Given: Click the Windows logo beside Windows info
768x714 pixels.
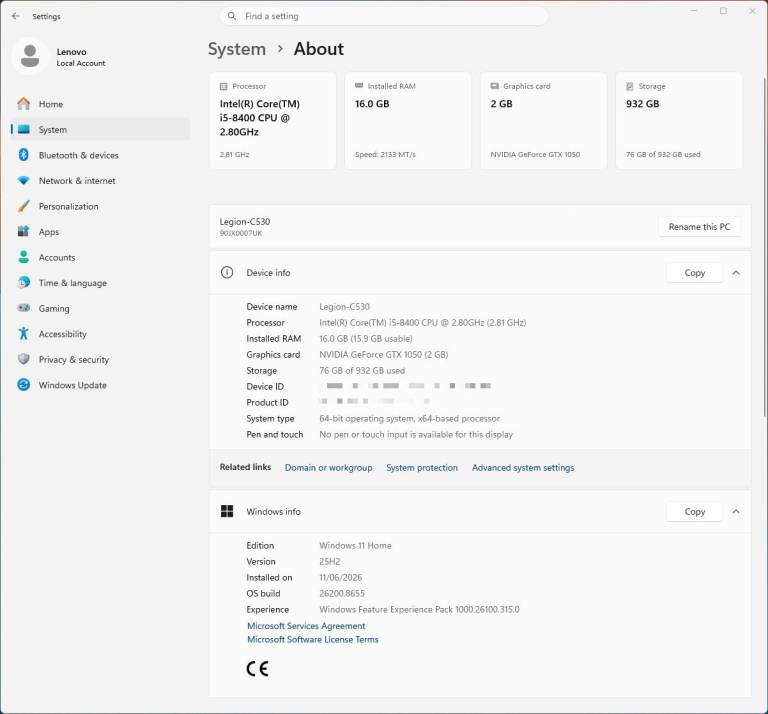Looking at the screenshot, I should [227, 511].
